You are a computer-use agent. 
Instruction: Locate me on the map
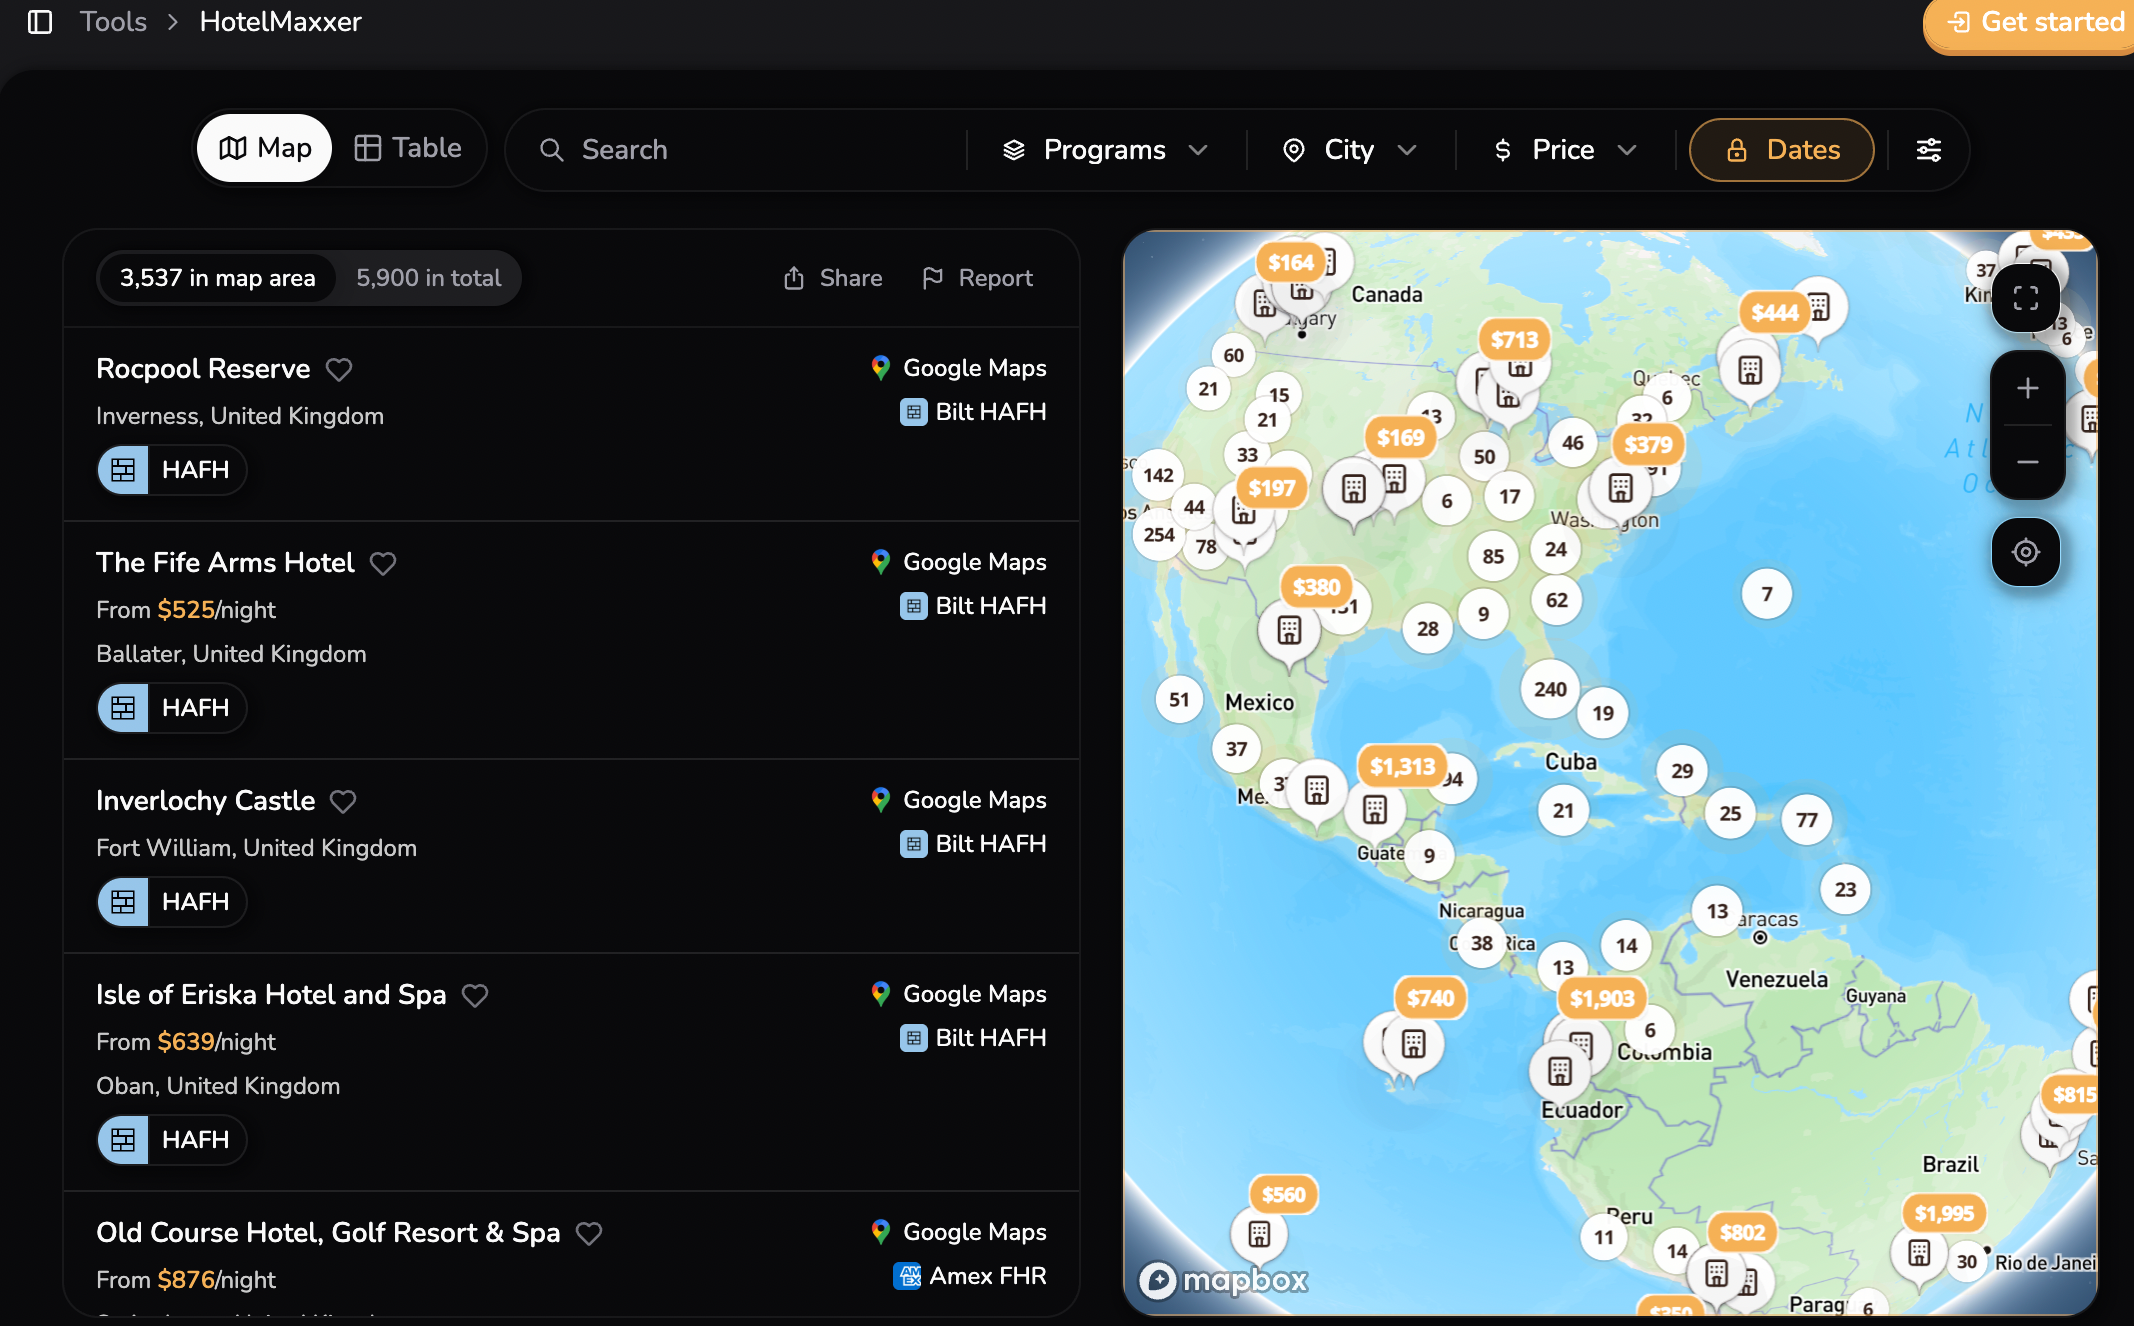point(2026,552)
